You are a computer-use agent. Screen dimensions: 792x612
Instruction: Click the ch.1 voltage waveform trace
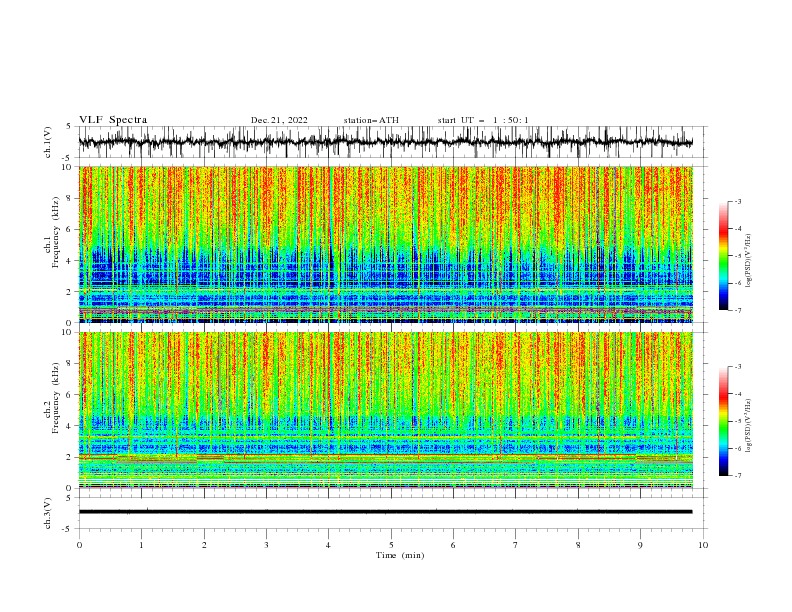click(386, 142)
